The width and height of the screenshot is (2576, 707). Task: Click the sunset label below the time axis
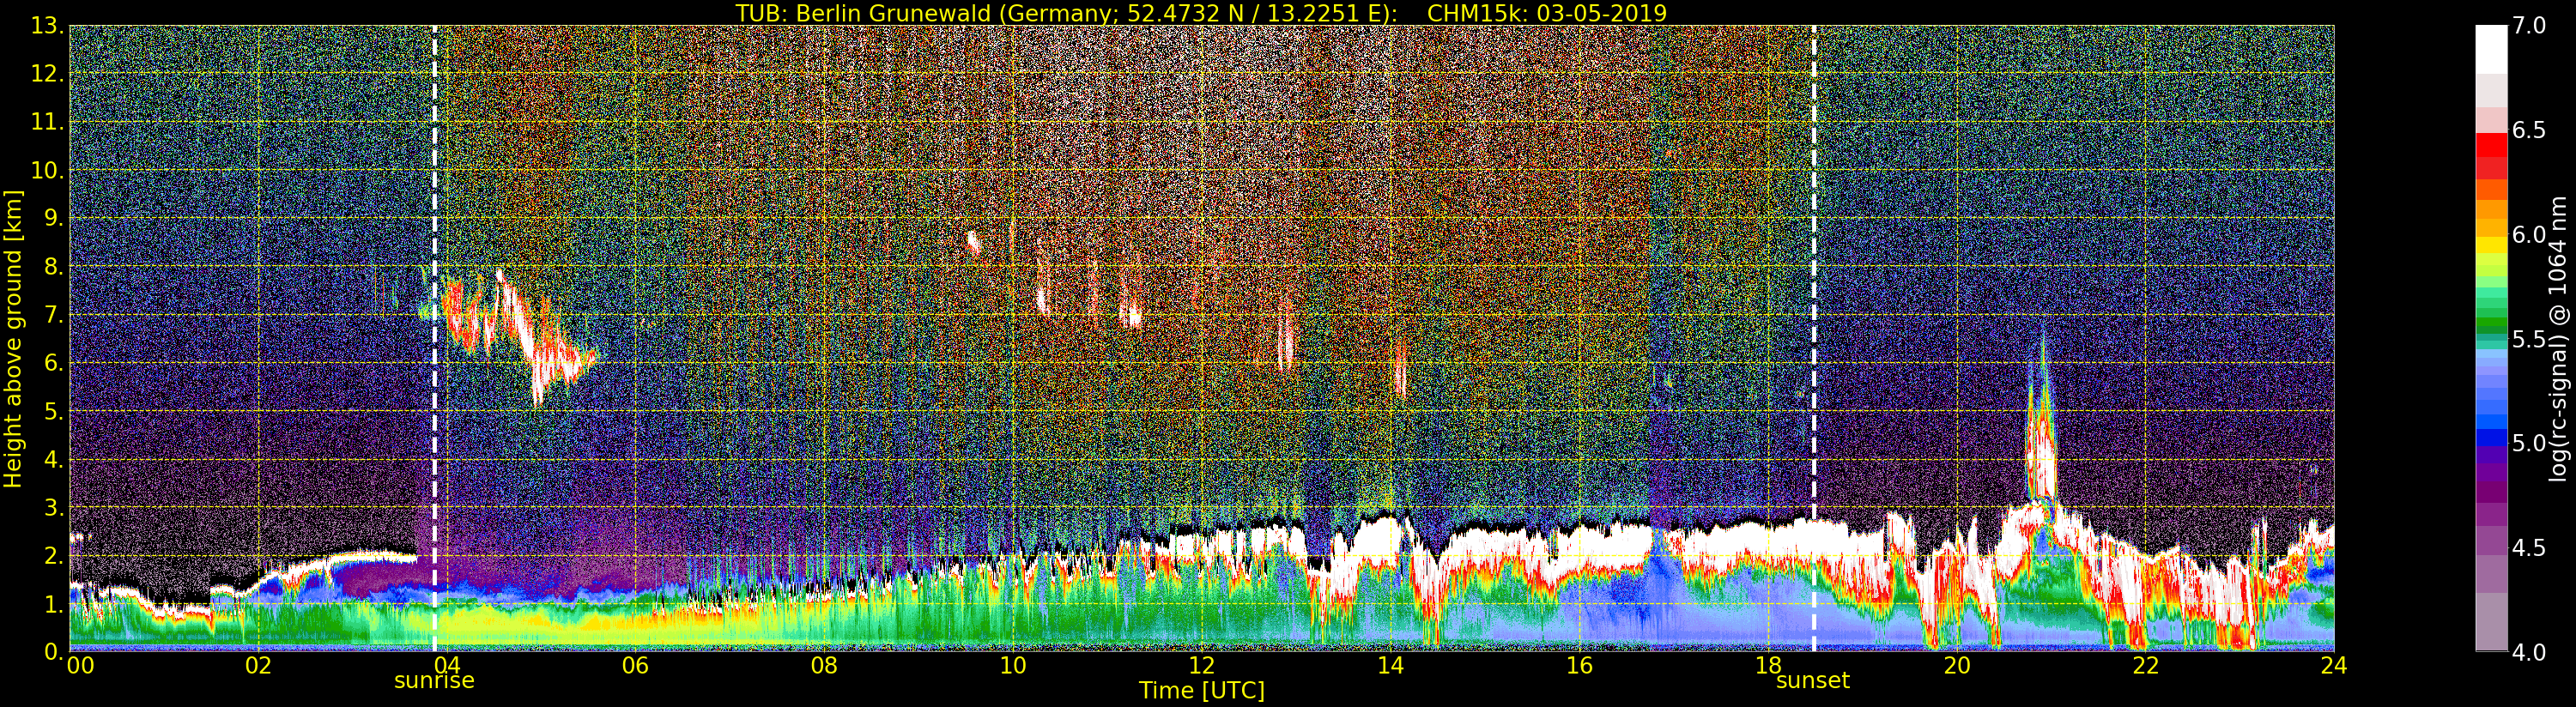tap(1812, 681)
